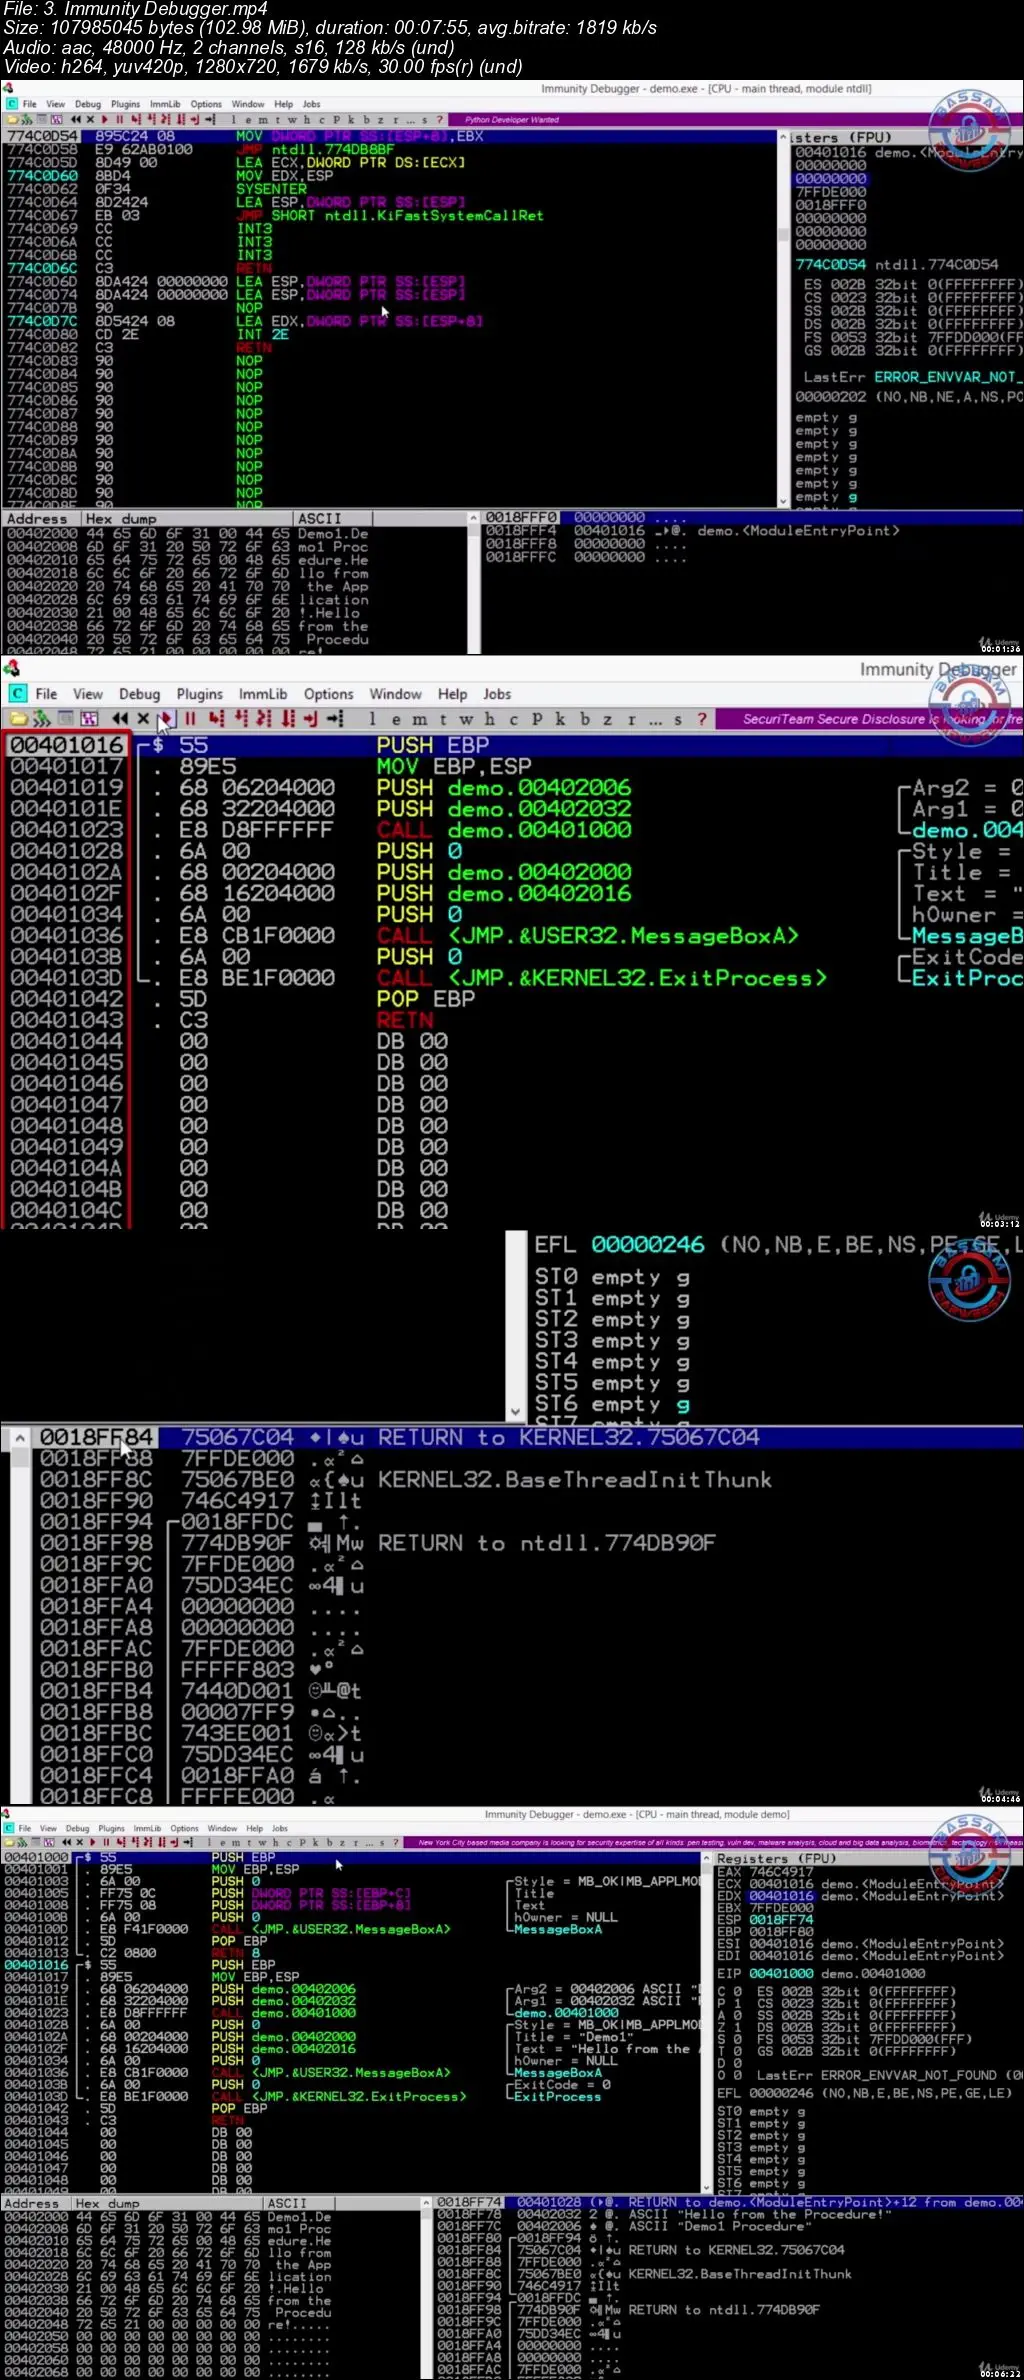The height and width of the screenshot is (2380, 1024).
Task: Select 'CALL <JMP.&USER32.MessageBoxA>' in enlarged disassembly
Action: tap(588, 936)
